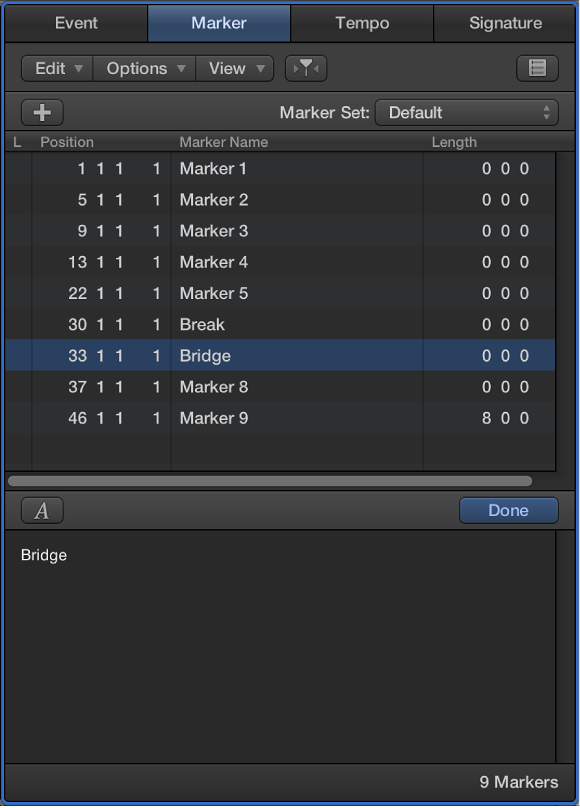Switch to the Tempo tab

361,22
